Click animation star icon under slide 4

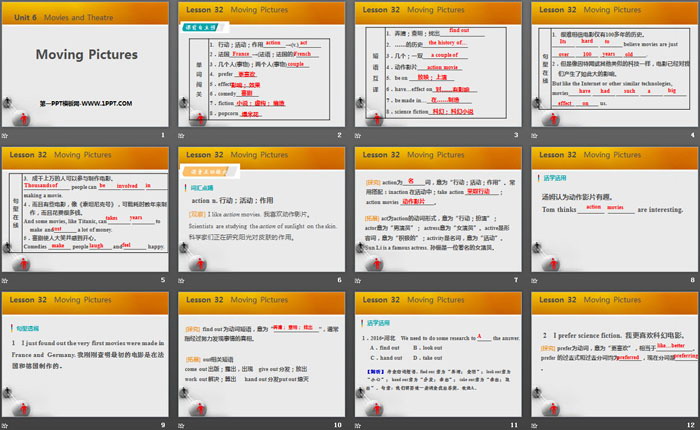pos(534,135)
